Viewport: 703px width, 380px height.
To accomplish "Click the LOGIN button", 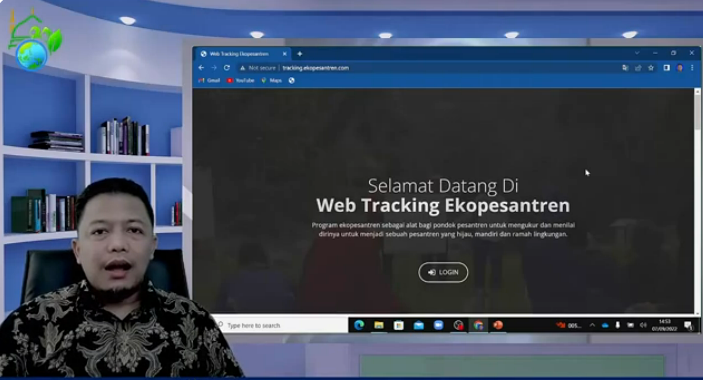I will coord(443,272).
